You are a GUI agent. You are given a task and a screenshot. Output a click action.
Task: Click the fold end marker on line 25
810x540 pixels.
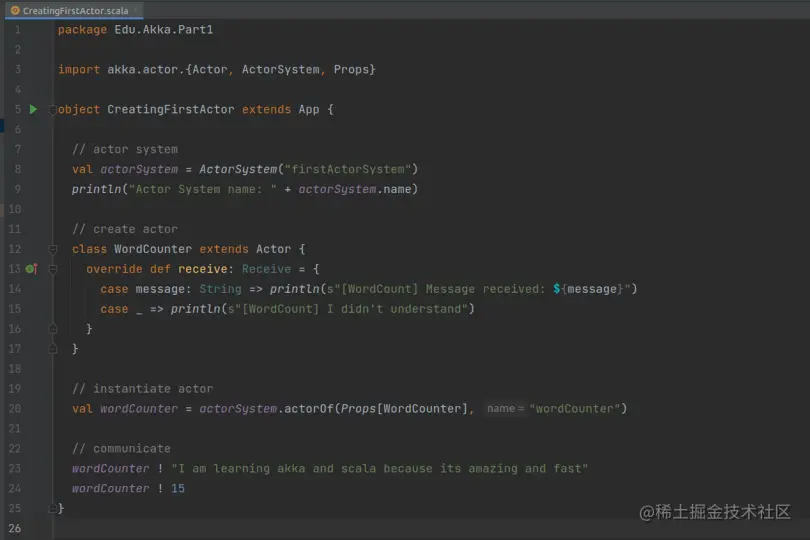(52, 508)
